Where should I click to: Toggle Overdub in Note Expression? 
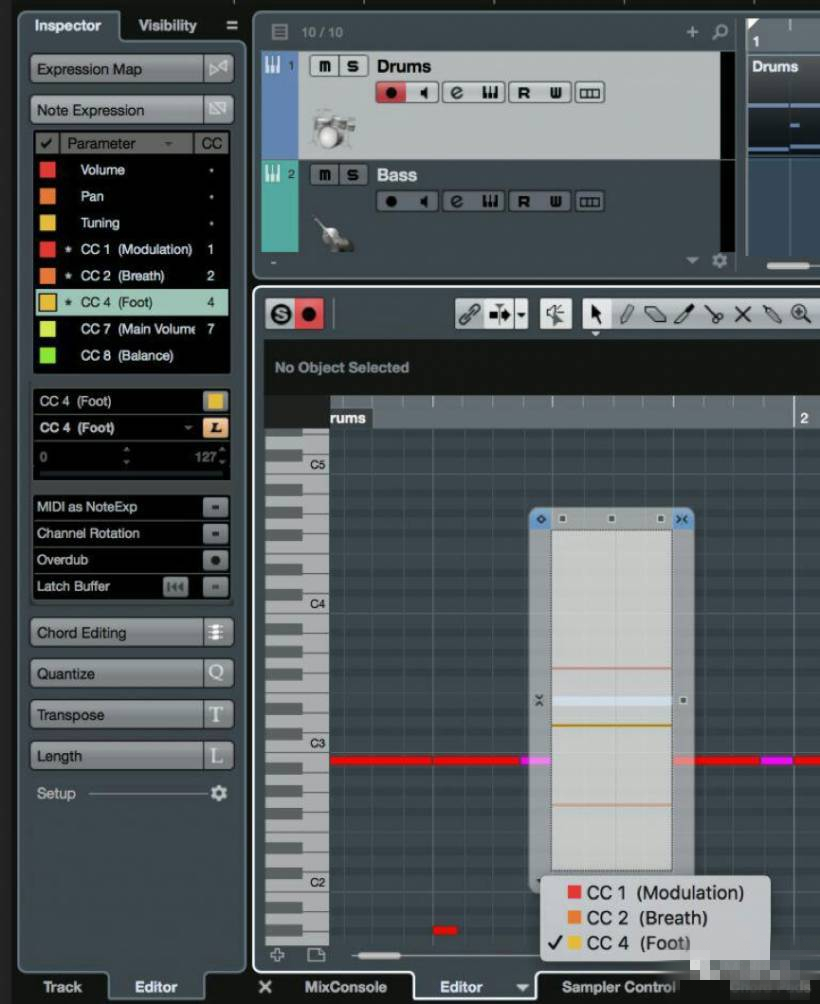pyautogui.click(x=215, y=560)
